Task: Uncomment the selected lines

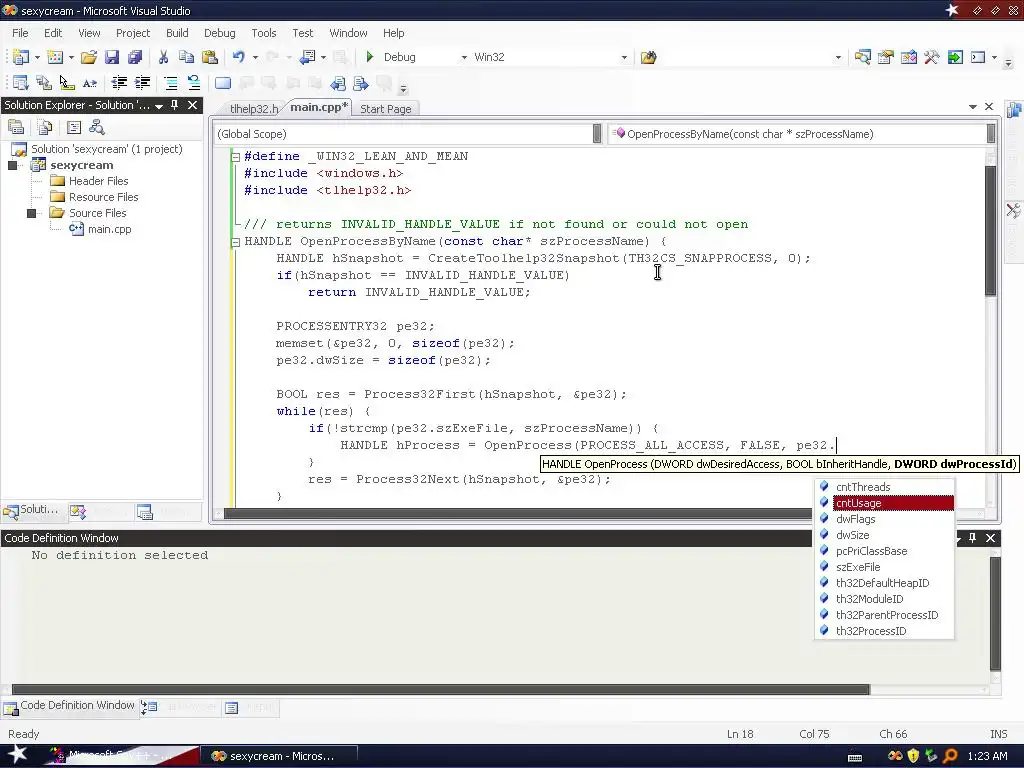Action: click(194, 83)
